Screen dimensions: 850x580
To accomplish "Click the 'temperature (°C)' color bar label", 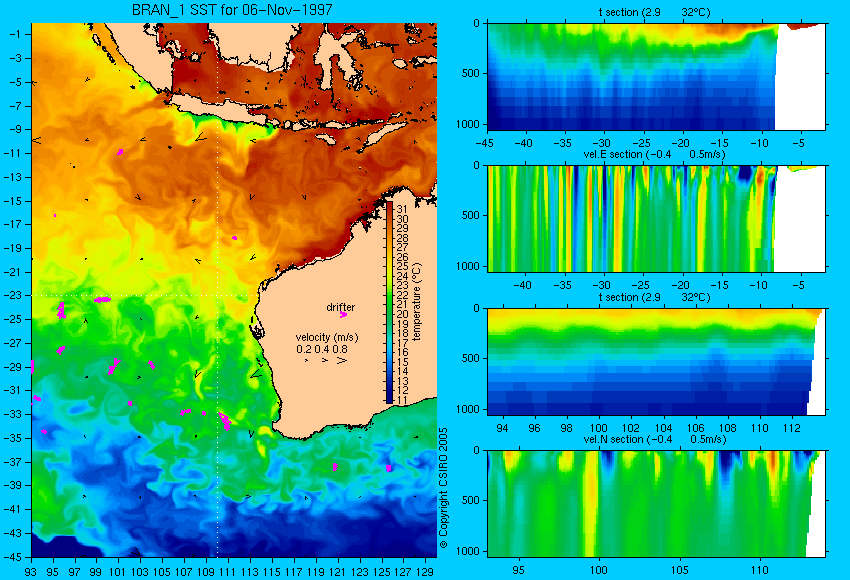I will pos(416,301).
